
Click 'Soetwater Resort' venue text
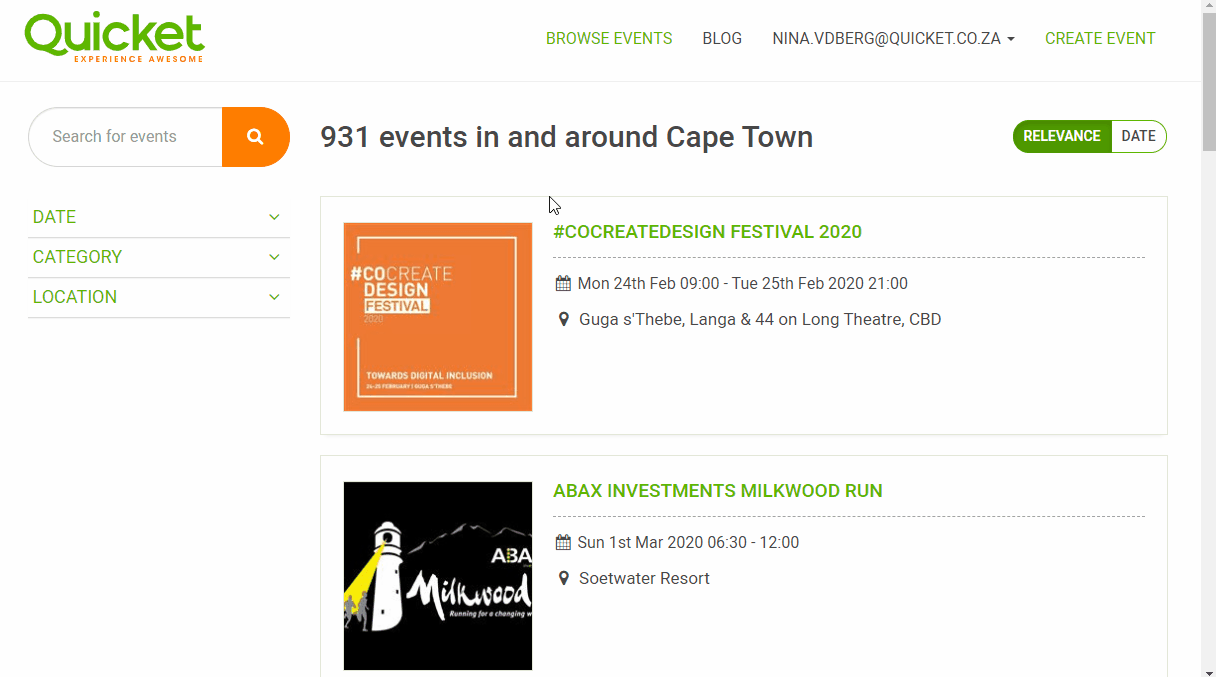[644, 578]
